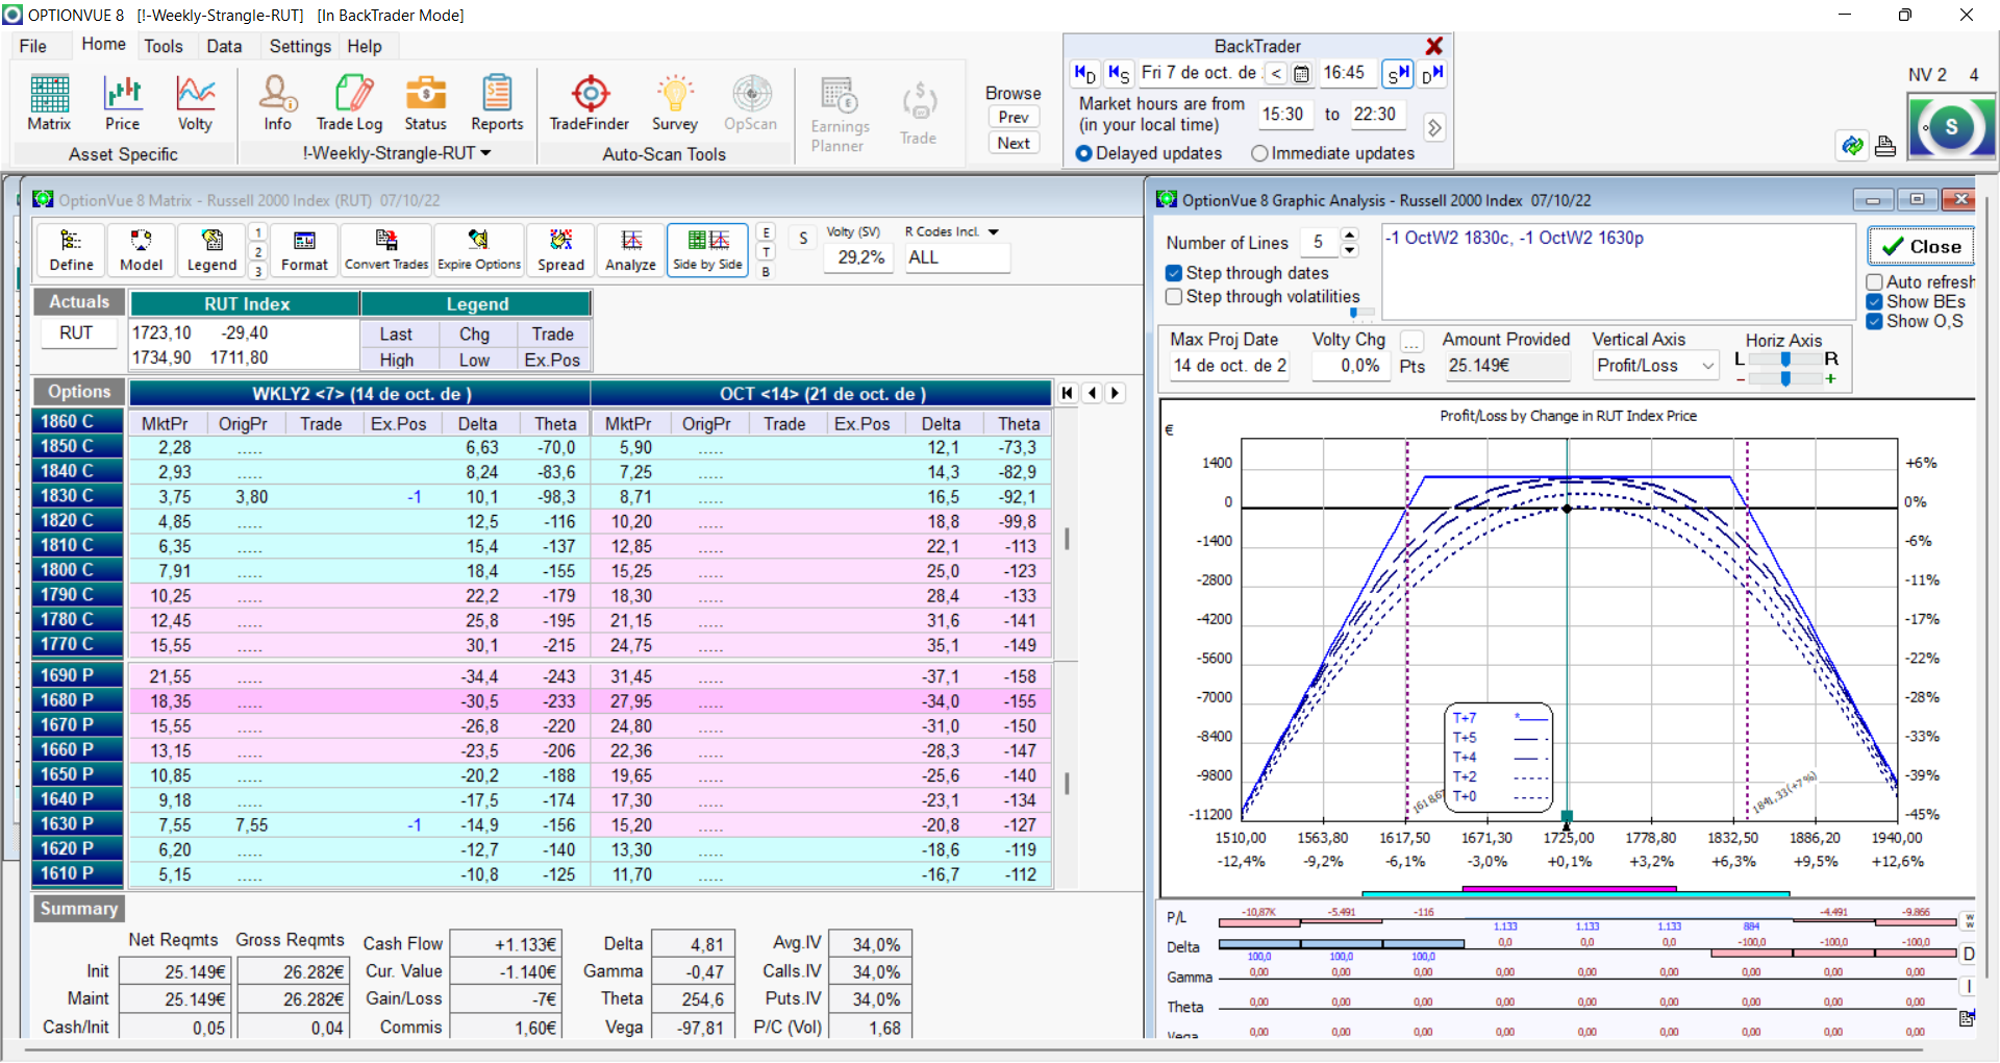Open the Trade Log
The image size is (2000, 1063).
pos(349,103)
